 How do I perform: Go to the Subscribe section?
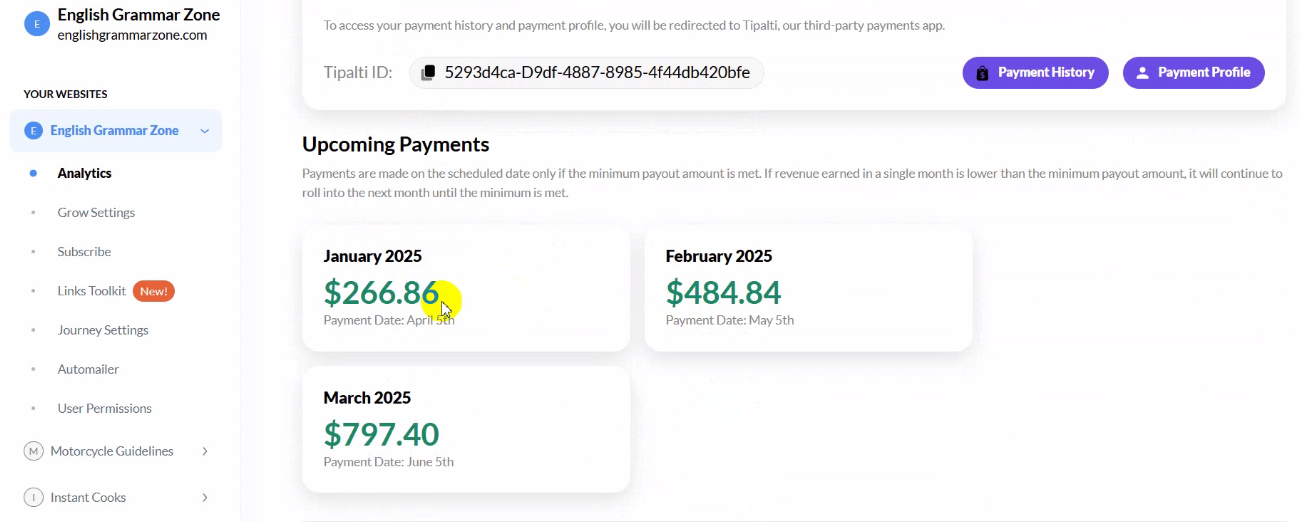(84, 251)
